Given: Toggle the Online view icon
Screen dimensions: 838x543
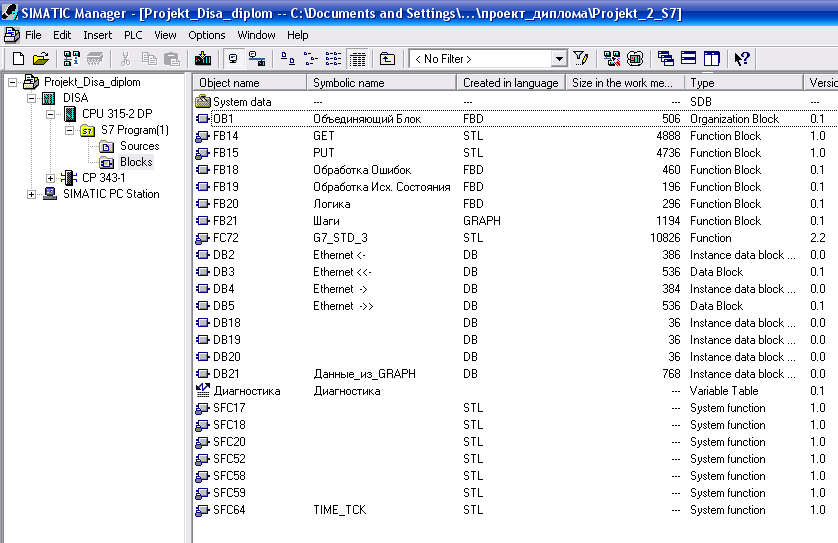Looking at the screenshot, I should 234,59.
